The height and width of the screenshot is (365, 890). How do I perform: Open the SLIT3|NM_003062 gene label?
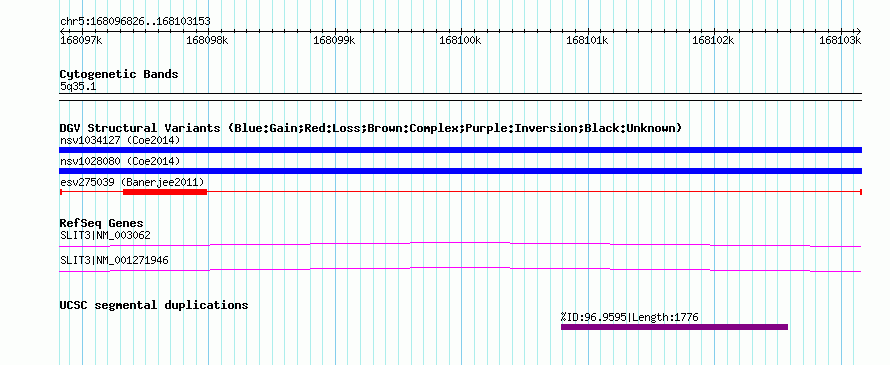coord(105,235)
